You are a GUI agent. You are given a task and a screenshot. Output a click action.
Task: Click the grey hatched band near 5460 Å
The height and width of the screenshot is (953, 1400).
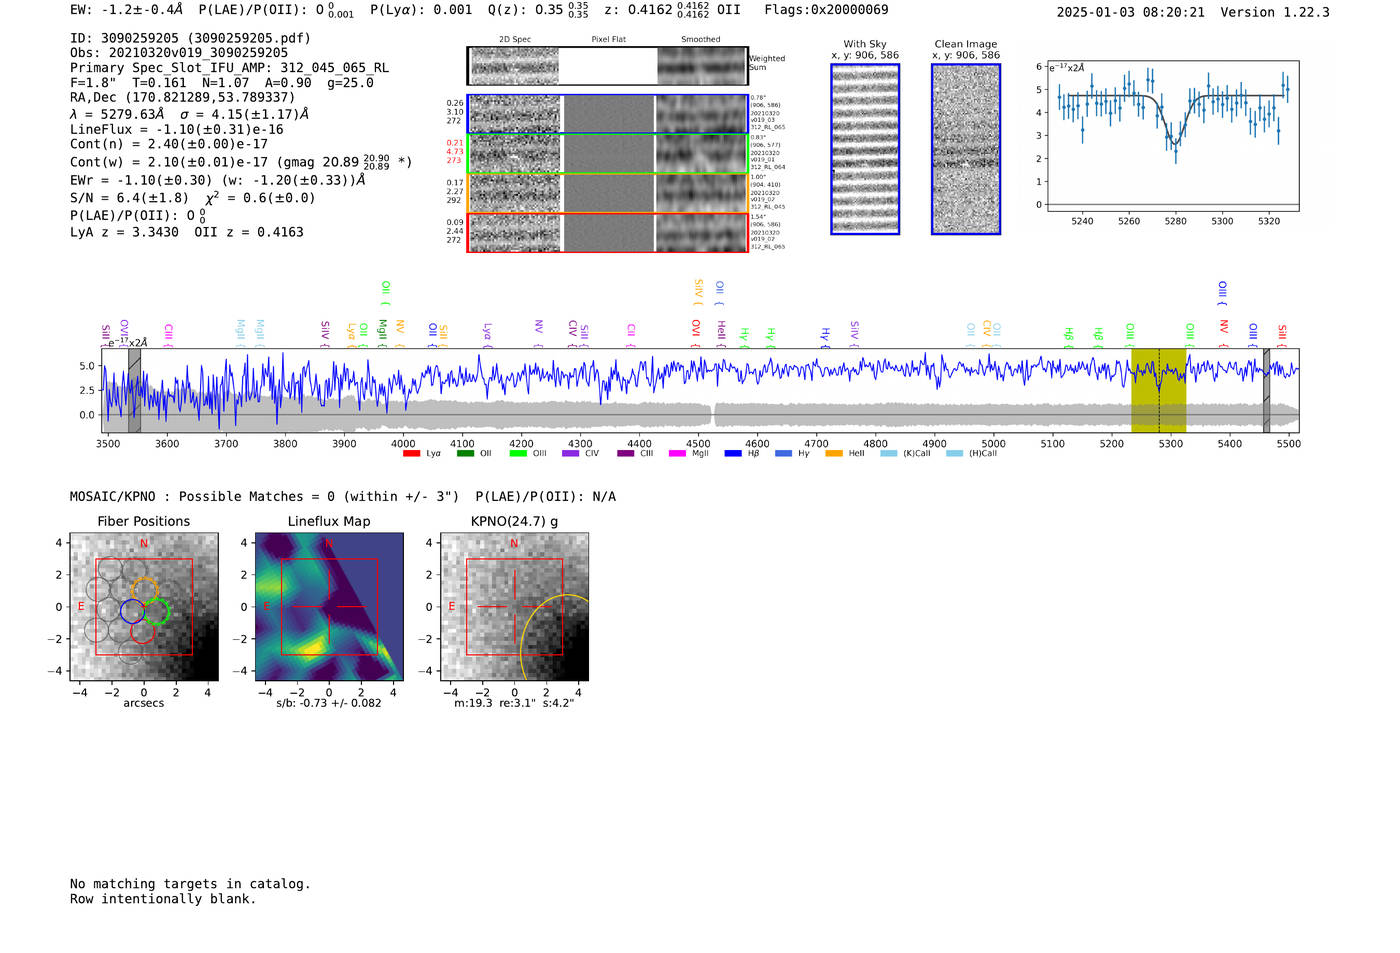(1266, 390)
